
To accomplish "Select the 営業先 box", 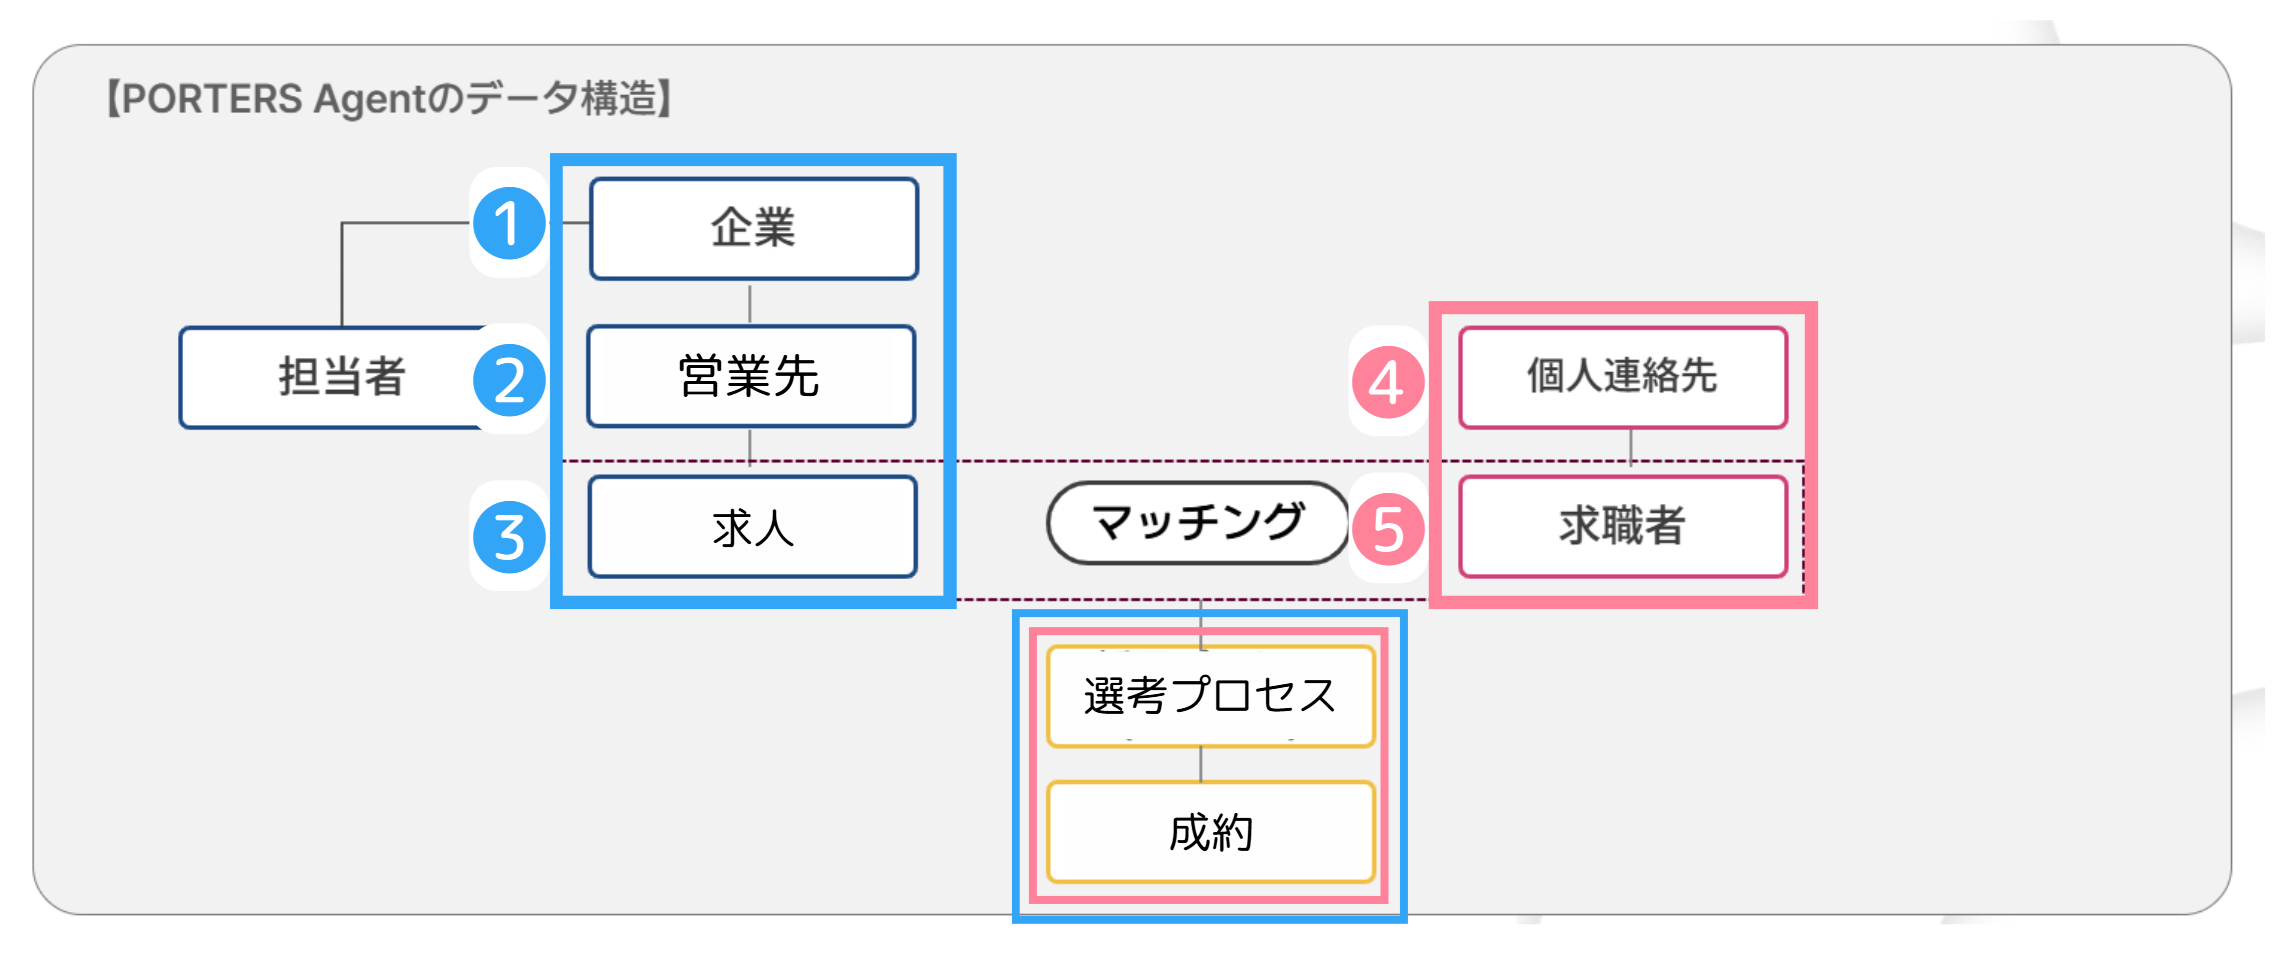I will point(751,377).
